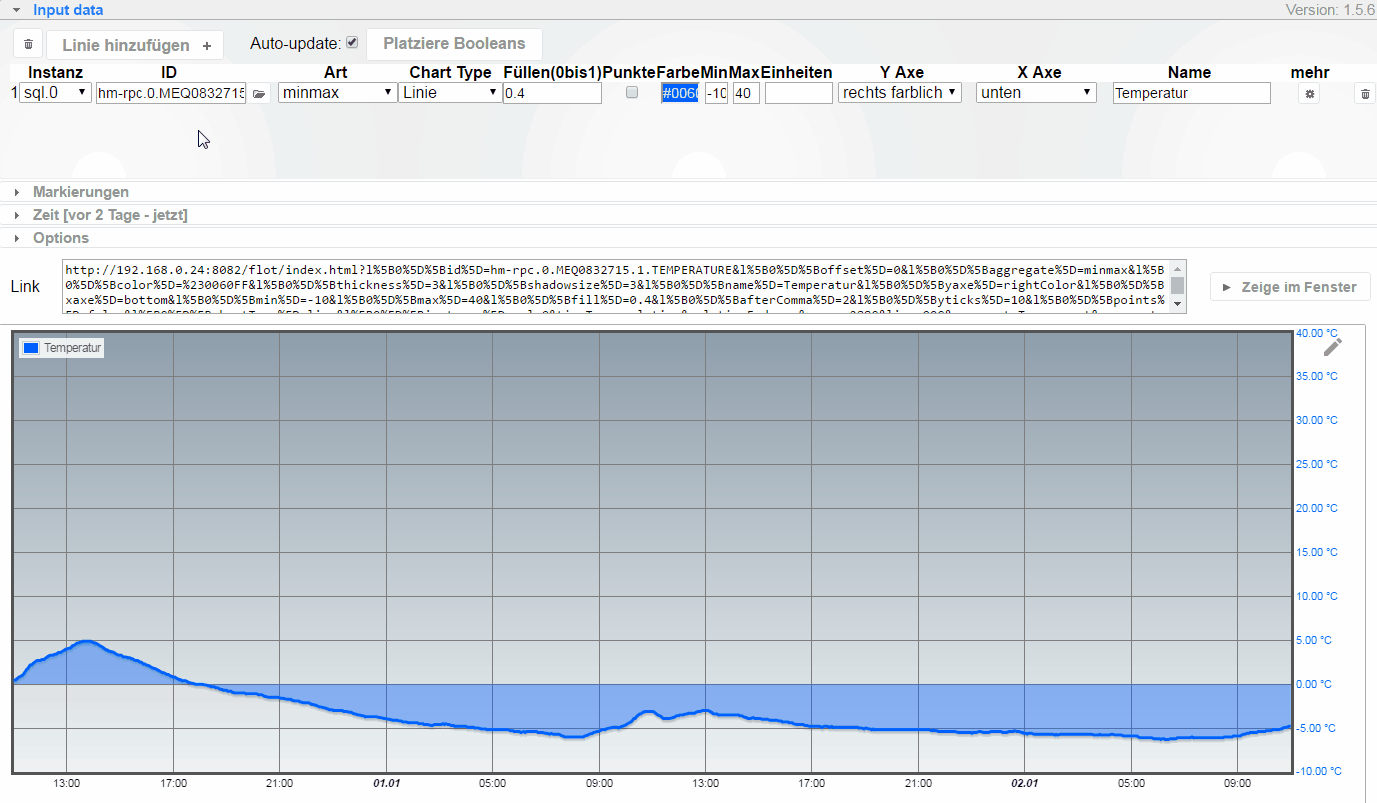This screenshot has width=1377, height=803.
Task: Click the Link textarea scrollbar
Action: coord(1178,287)
